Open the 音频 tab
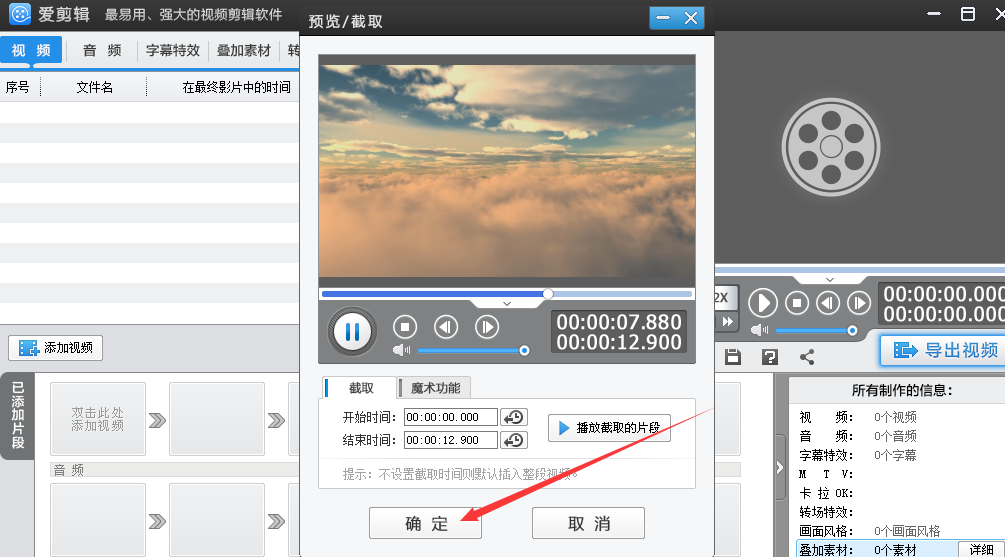 click(x=102, y=50)
